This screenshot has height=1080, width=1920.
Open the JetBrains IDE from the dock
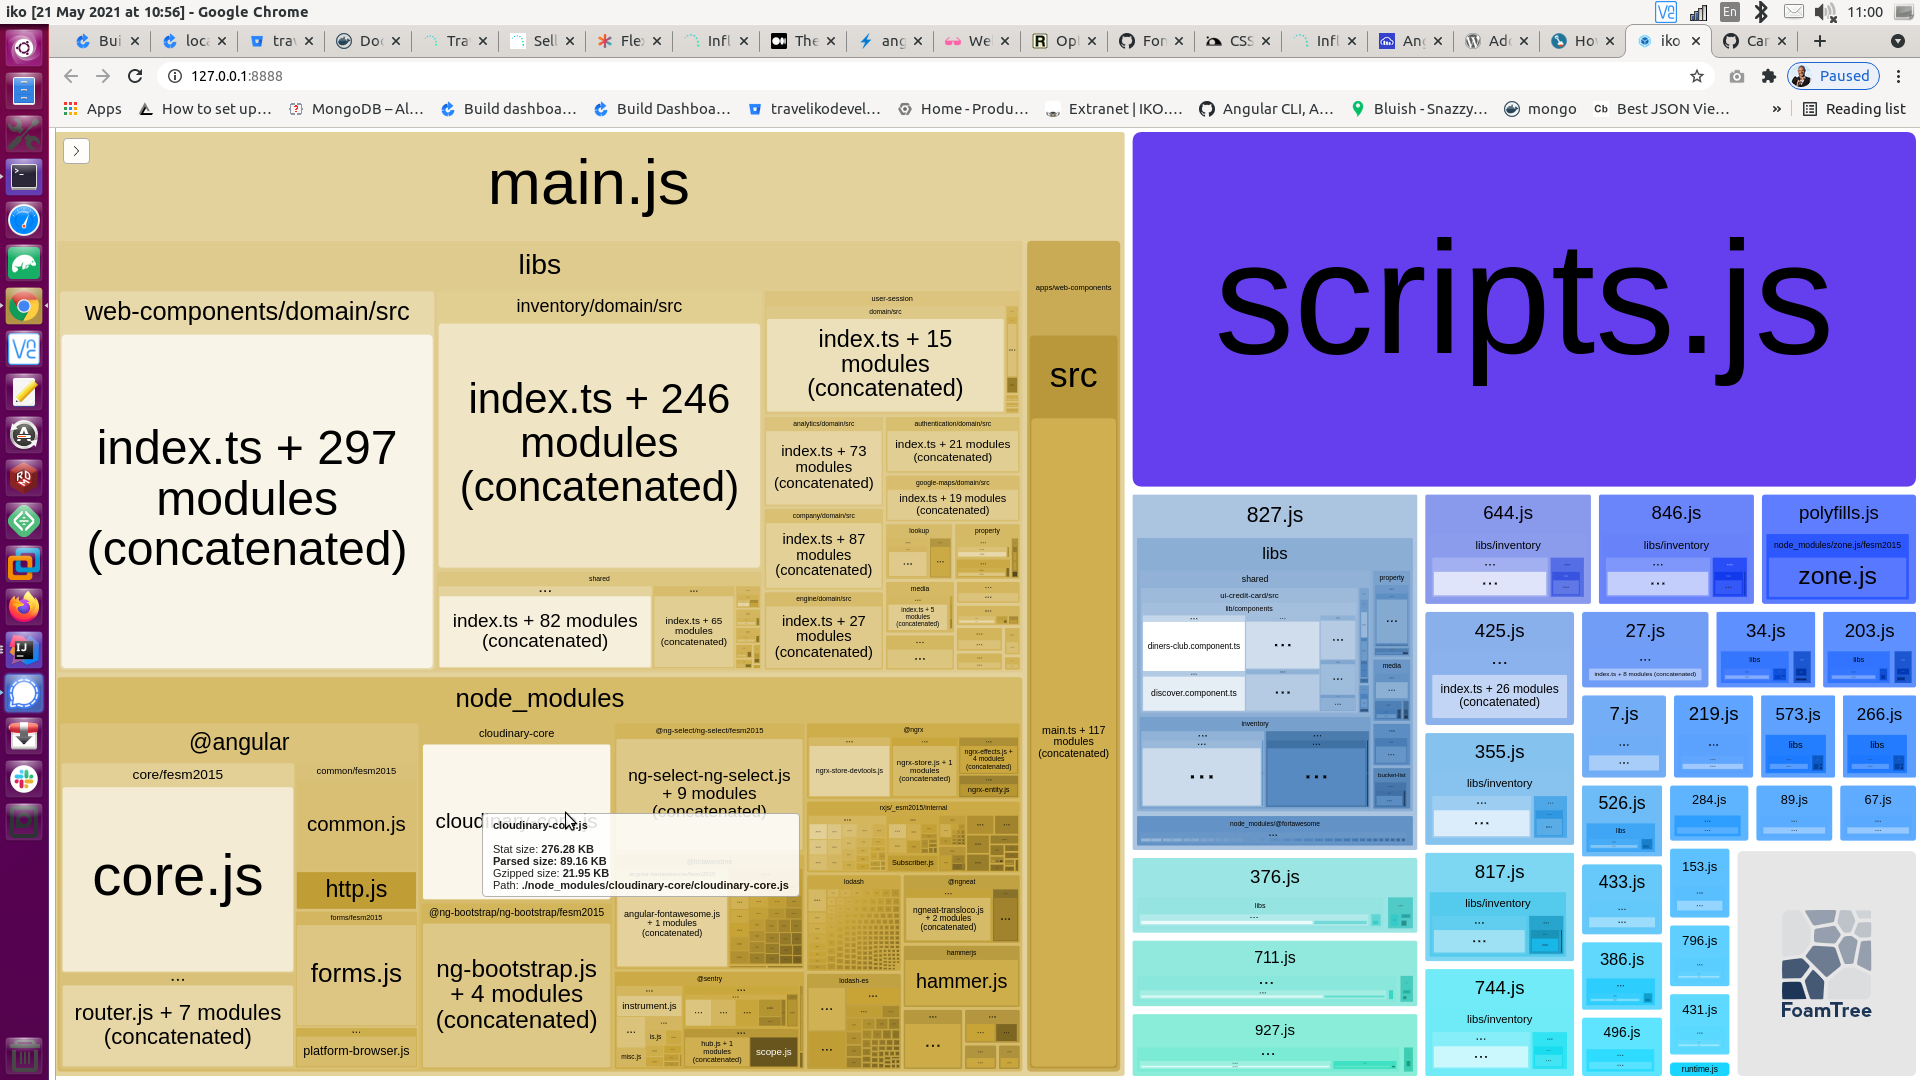24,650
